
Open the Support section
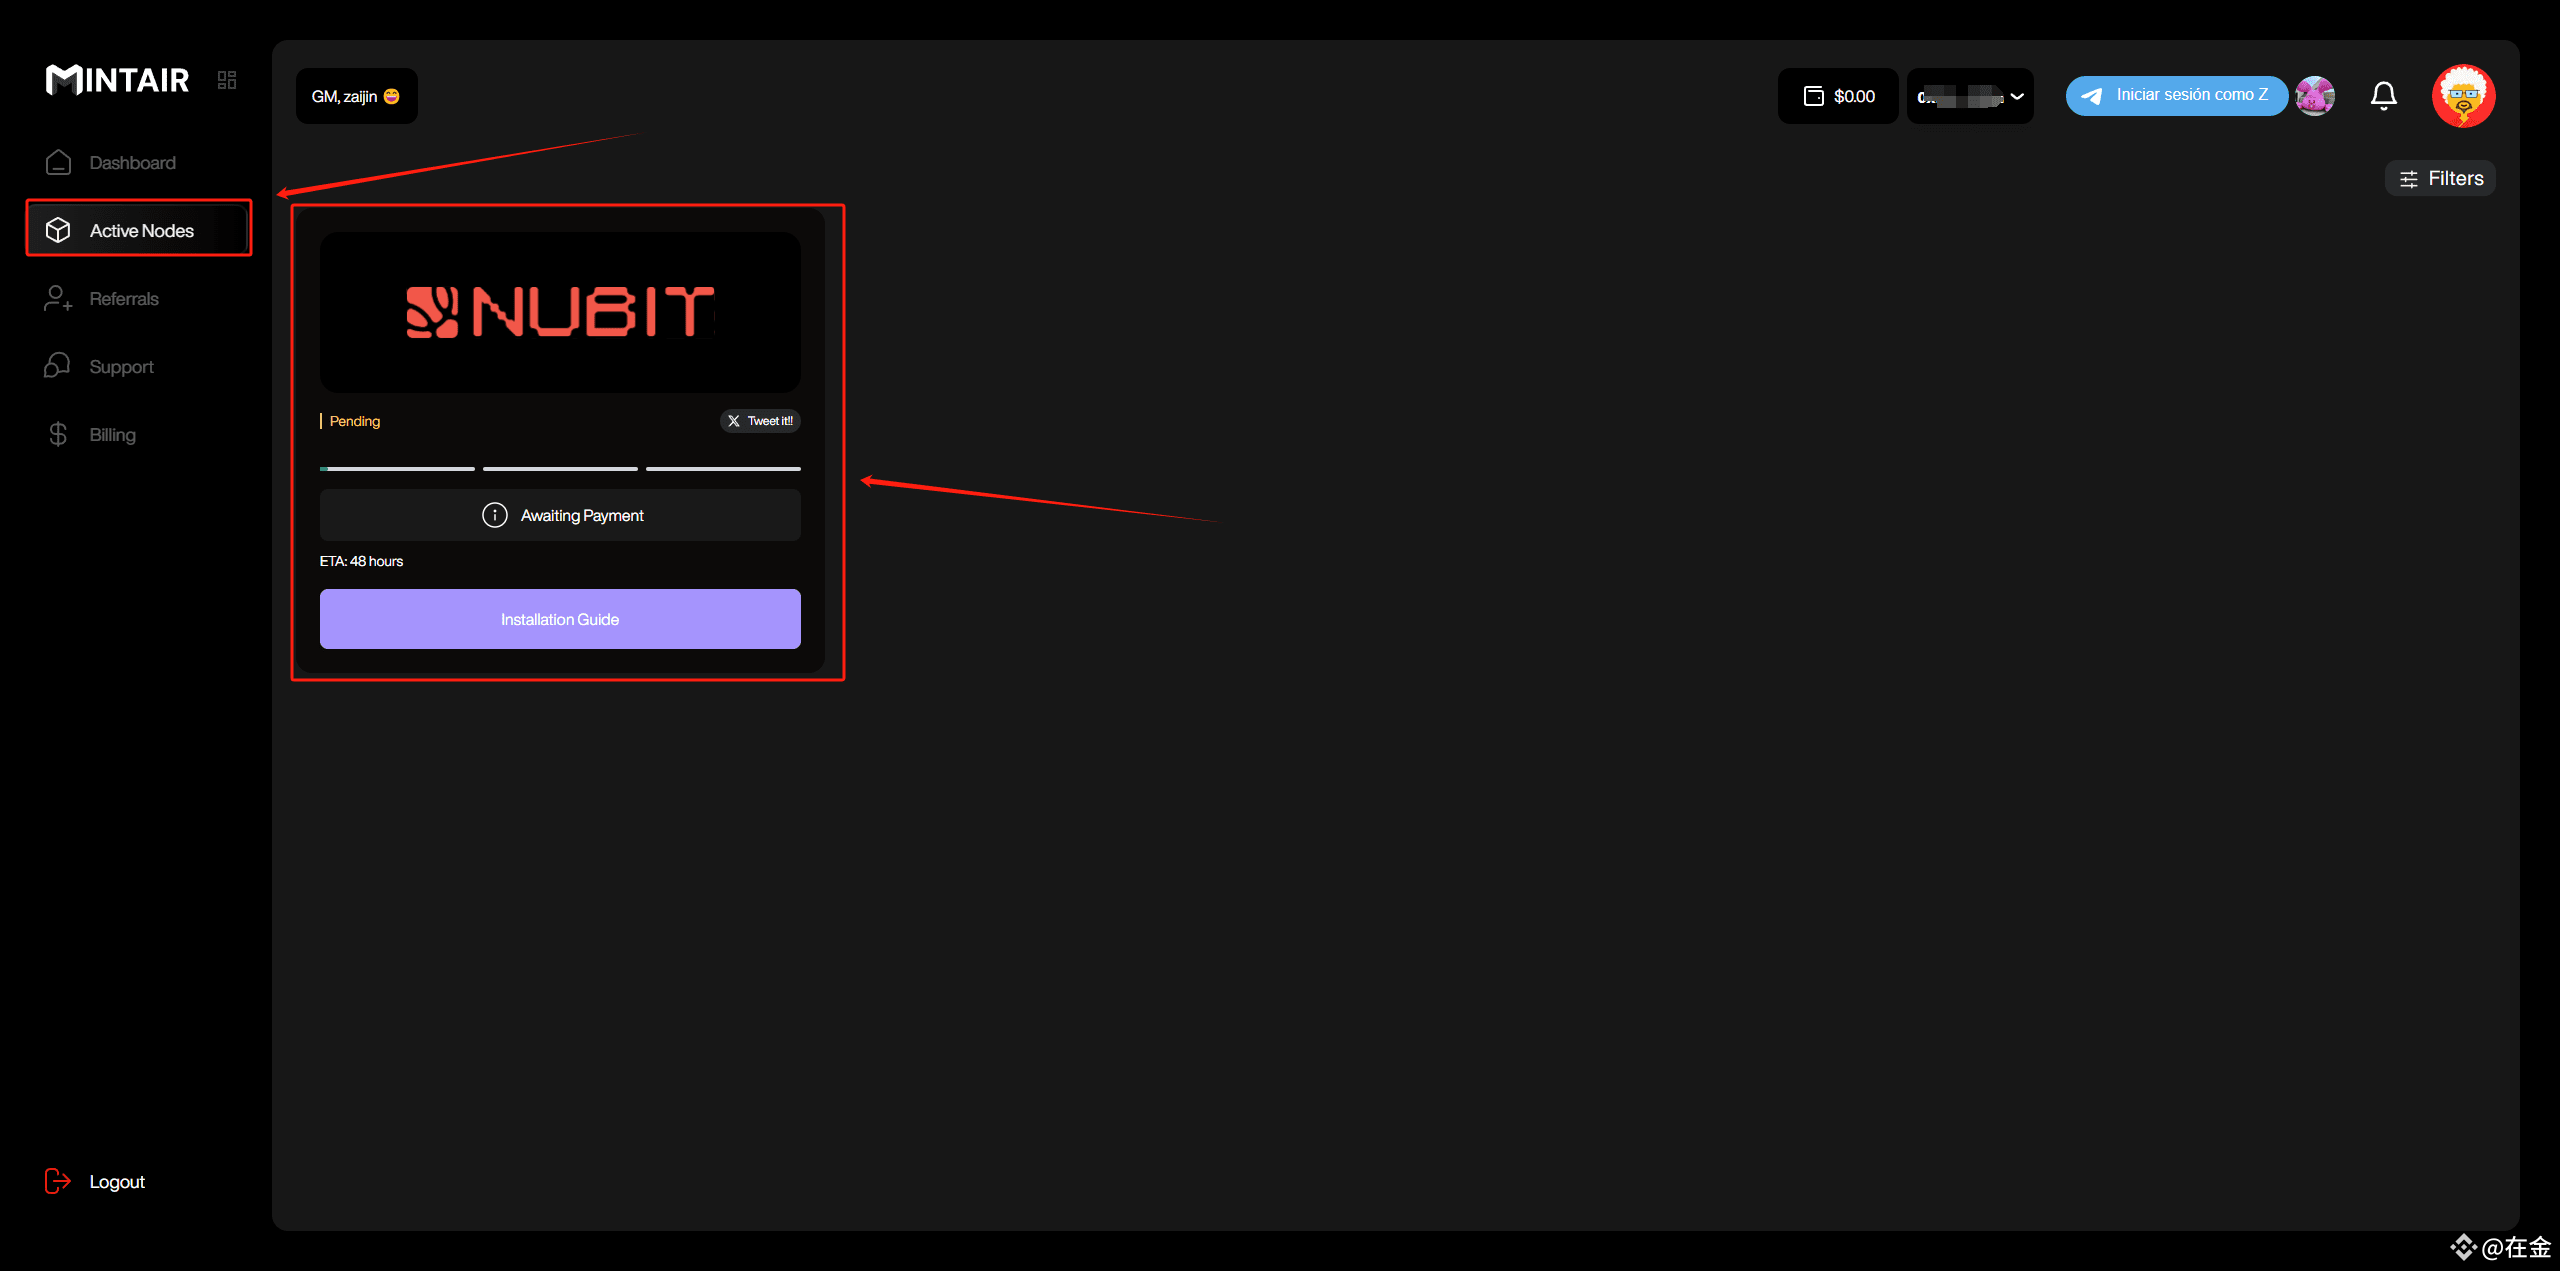point(121,367)
